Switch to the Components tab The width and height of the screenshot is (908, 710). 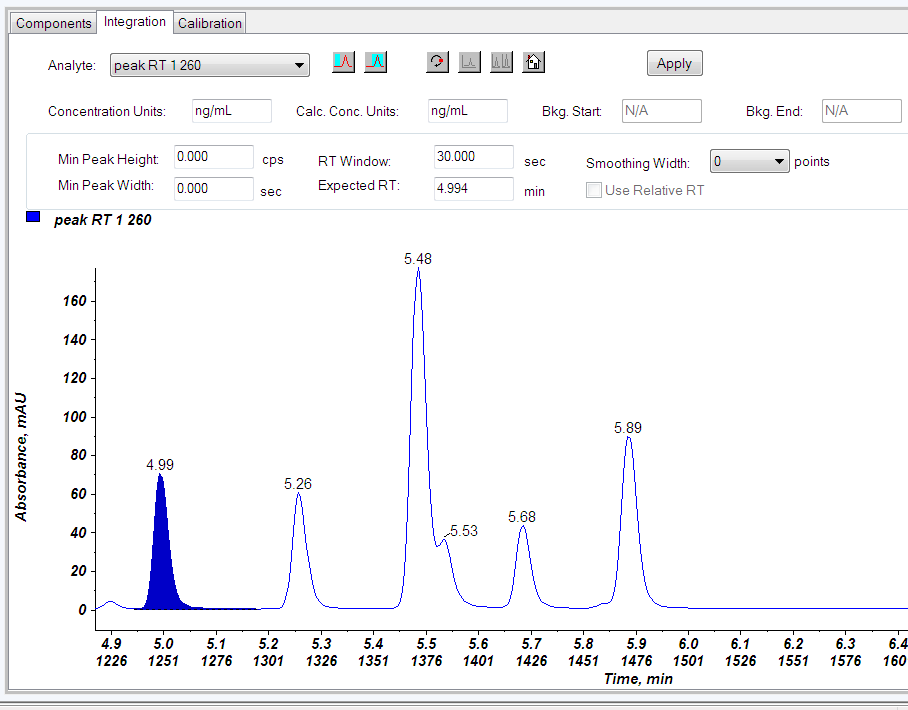pos(54,23)
